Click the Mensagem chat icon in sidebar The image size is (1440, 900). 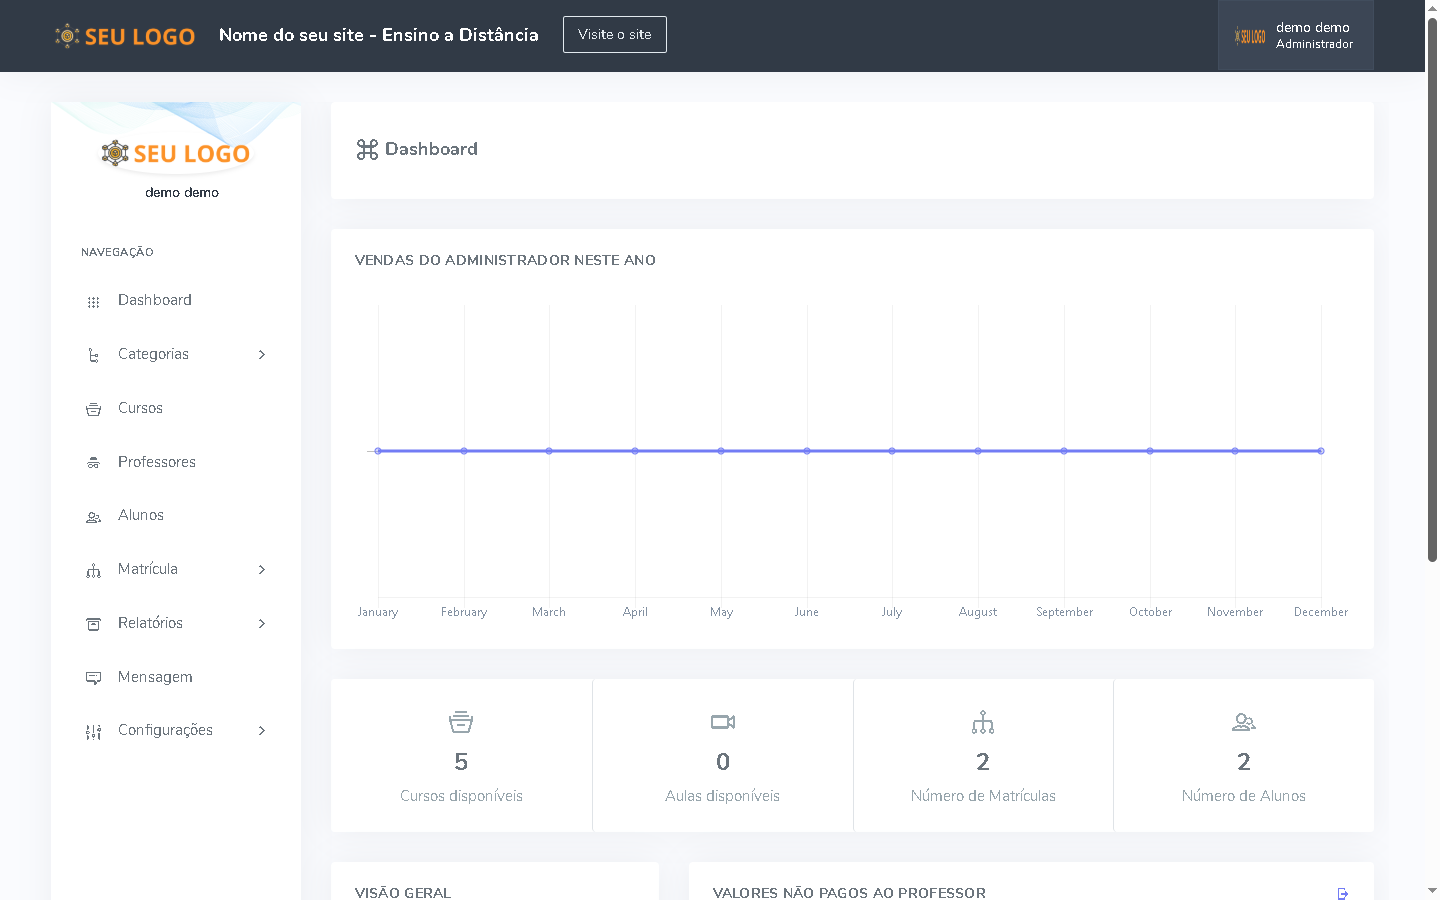93,678
